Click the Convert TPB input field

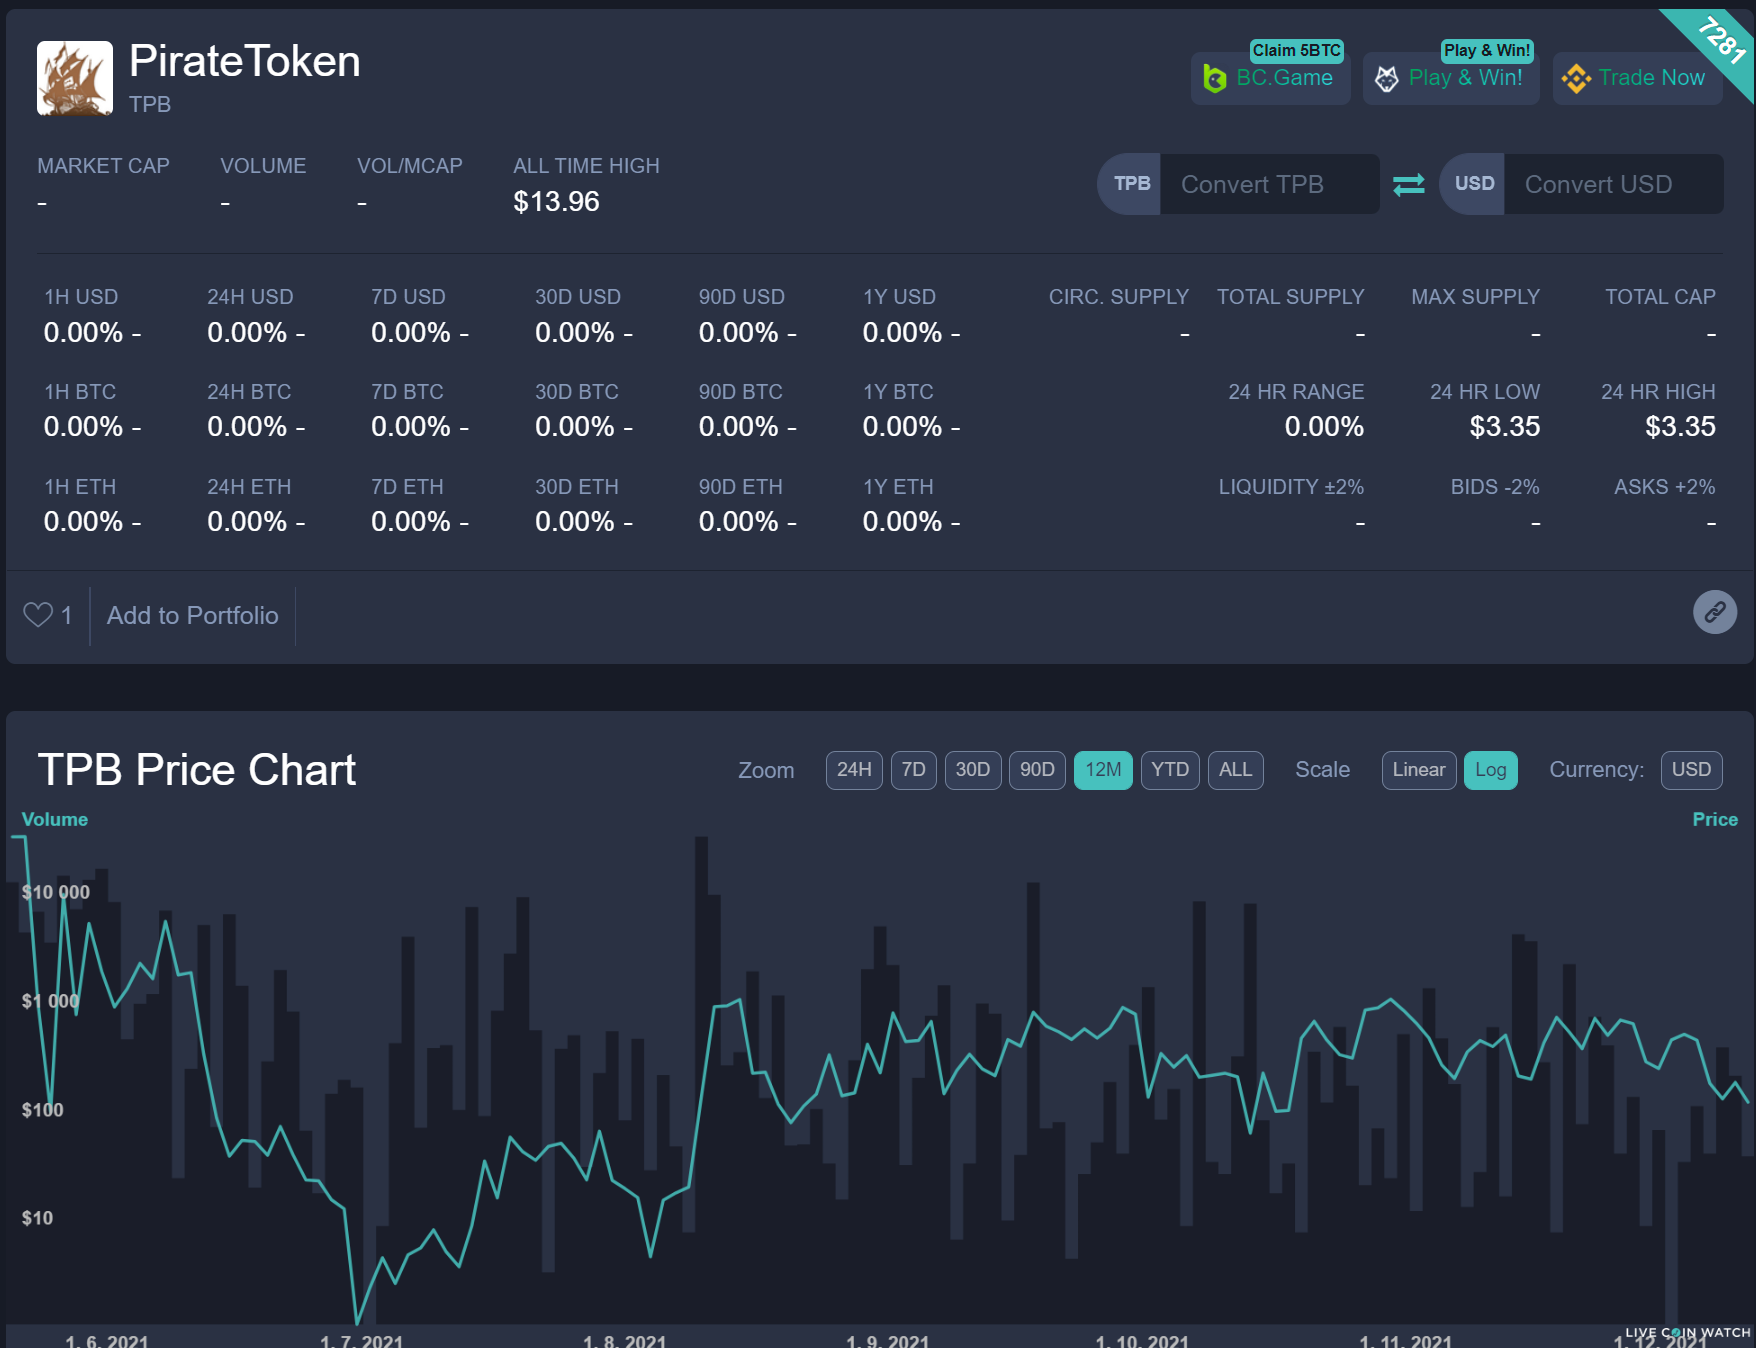pos(1268,184)
